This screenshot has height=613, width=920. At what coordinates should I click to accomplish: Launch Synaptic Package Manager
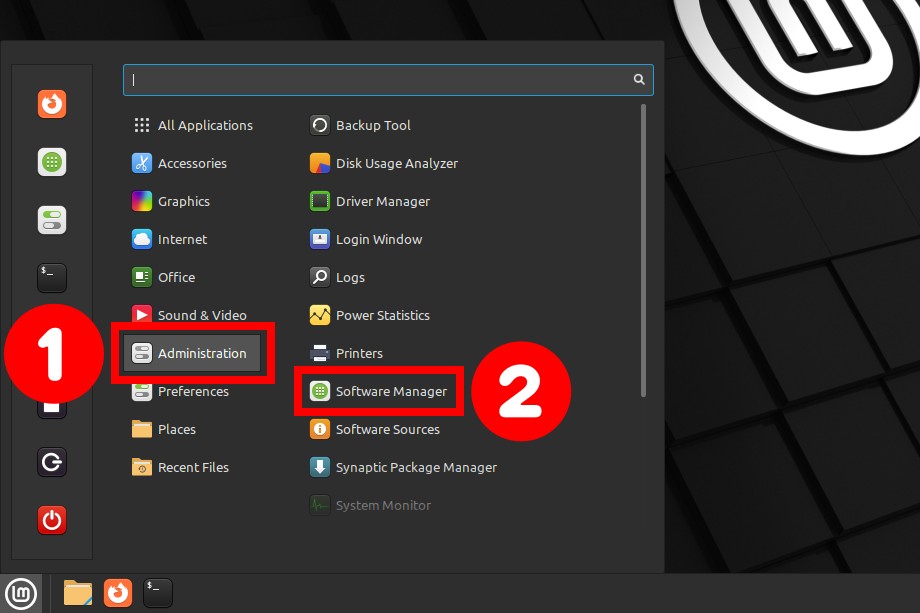(403, 468)
